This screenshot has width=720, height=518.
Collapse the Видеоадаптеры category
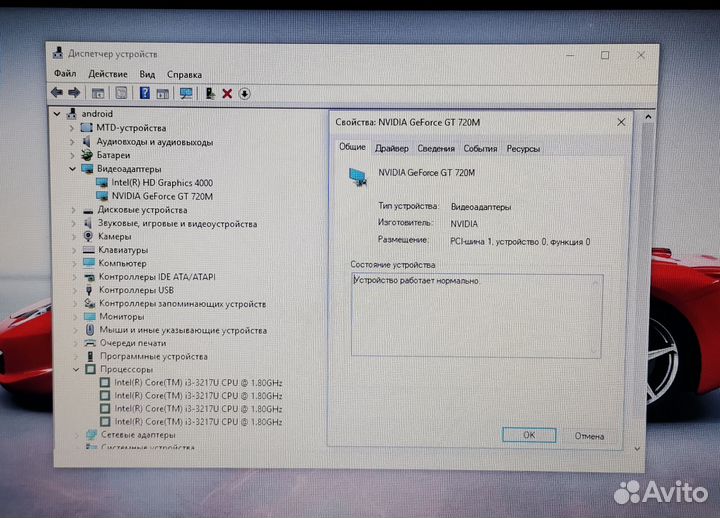(72, 169)
